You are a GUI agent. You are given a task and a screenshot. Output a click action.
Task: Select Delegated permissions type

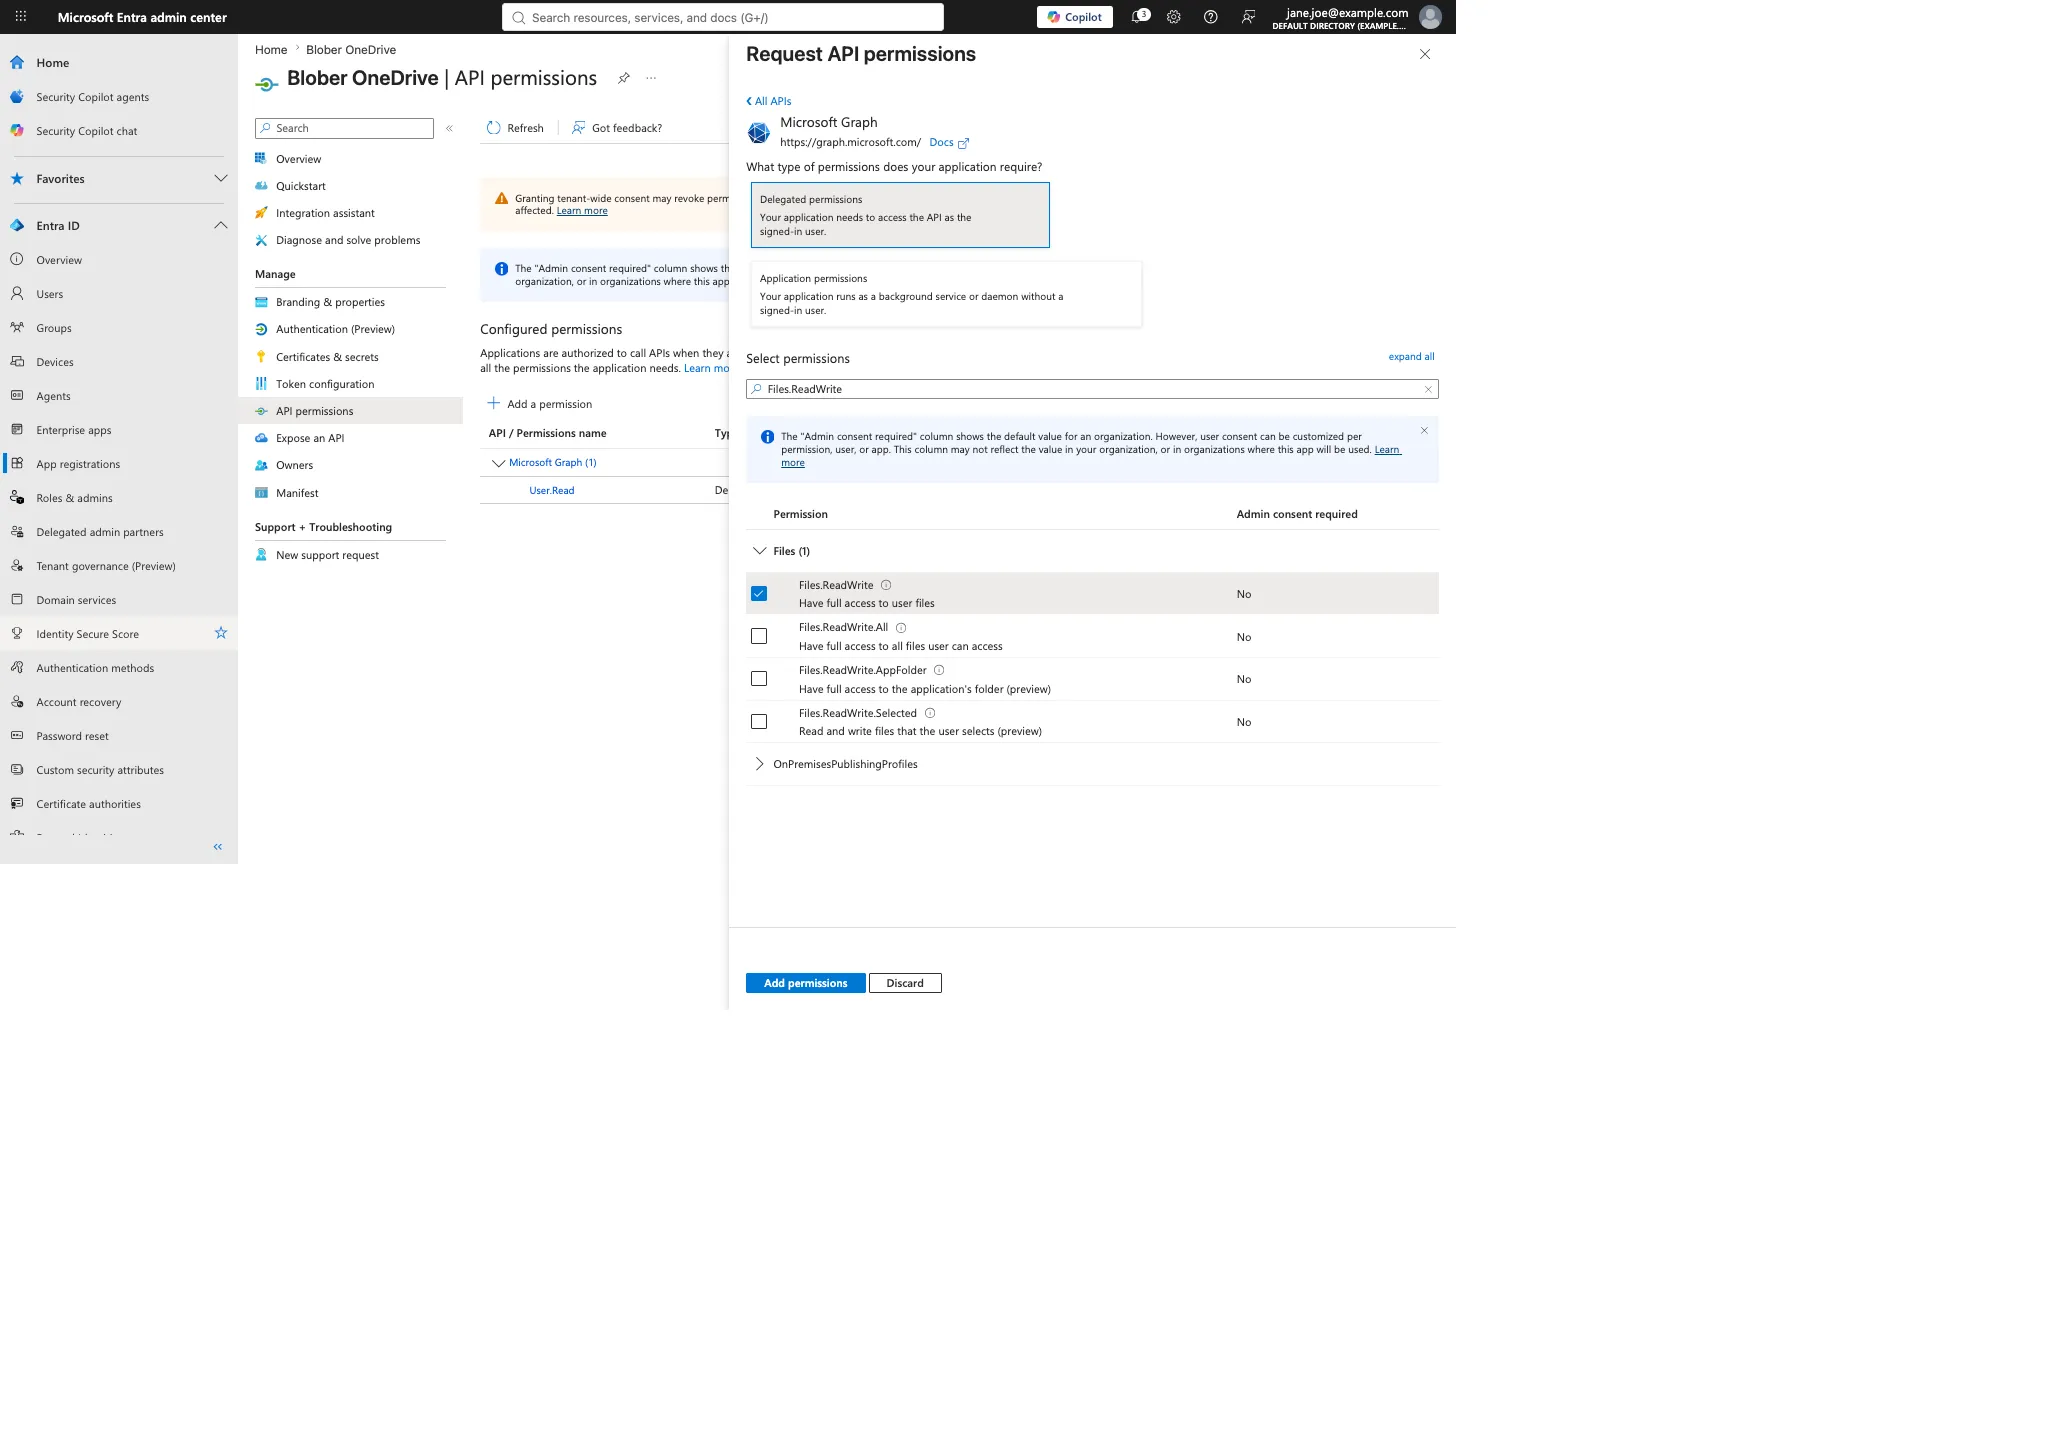pos(900,215)
